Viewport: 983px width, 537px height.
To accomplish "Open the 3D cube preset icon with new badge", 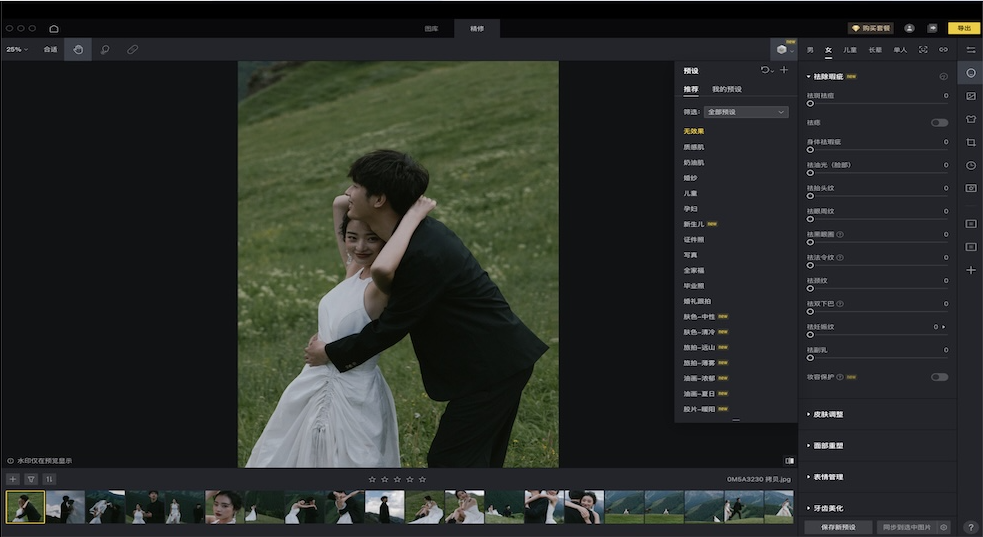I will click(x=782, y=50).
